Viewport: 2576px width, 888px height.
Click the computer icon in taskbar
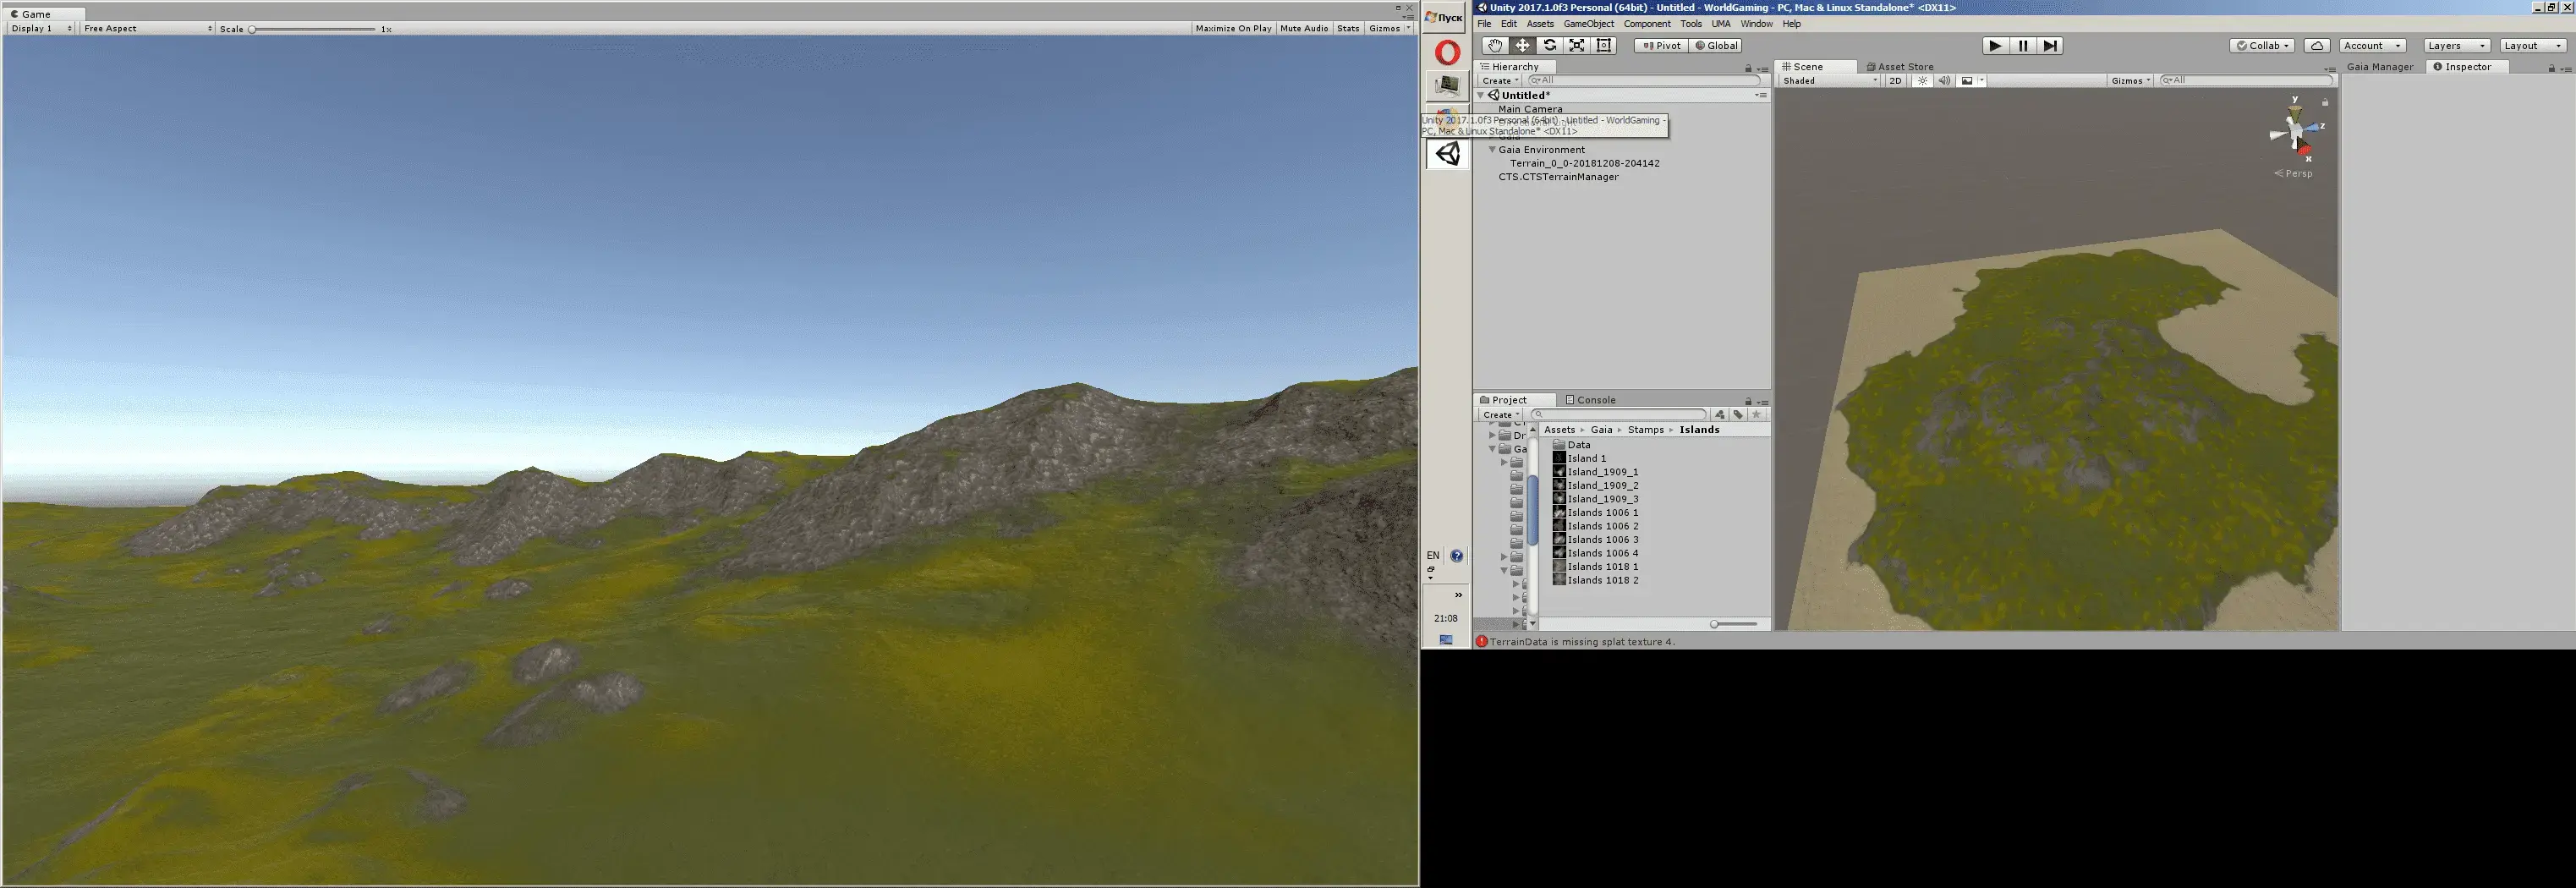click(x=1447, y=86)
